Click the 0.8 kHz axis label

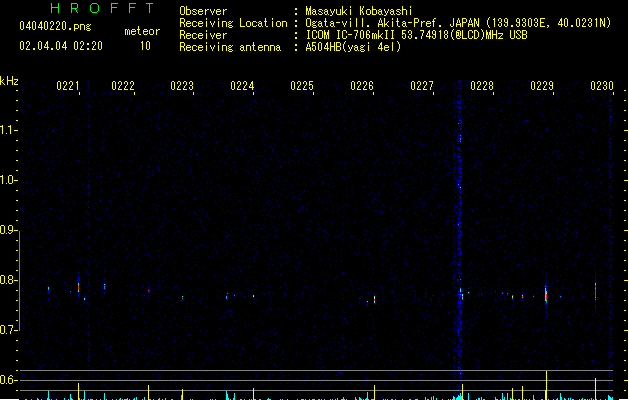pyautogui.click(x=8, y=280)
